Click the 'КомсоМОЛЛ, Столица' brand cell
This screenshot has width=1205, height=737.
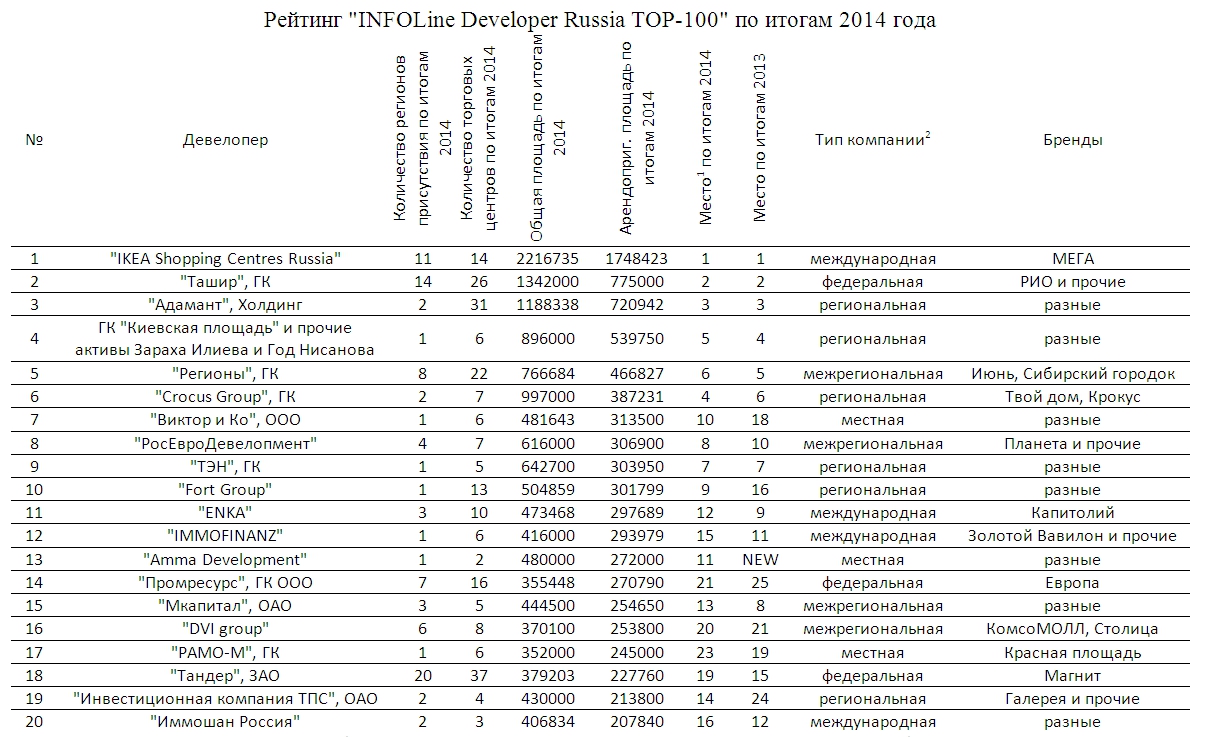pyautogui.click(x=1073, y=629)
